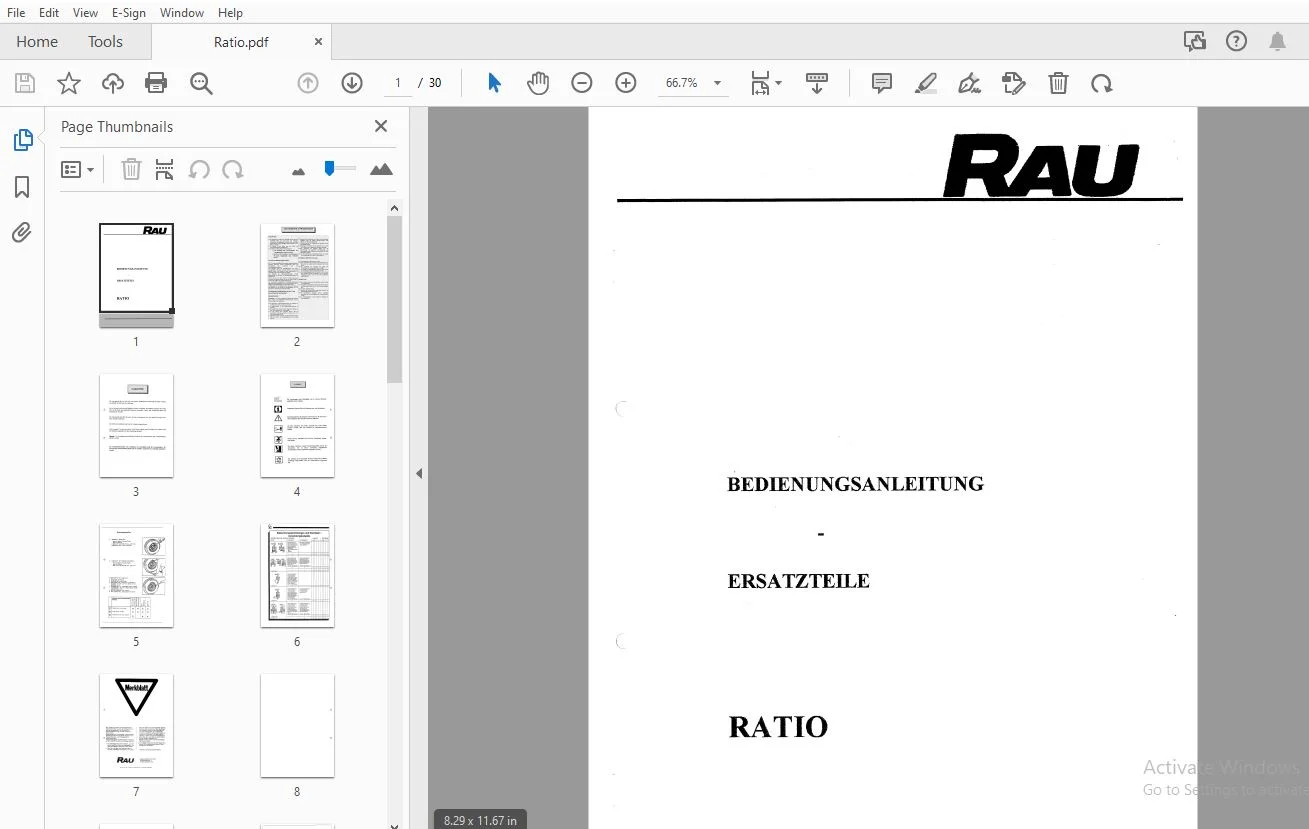Screen dimensions: 1309x829
Task: Delete page using main toolbar trash icon
Action: [1058, 83]
